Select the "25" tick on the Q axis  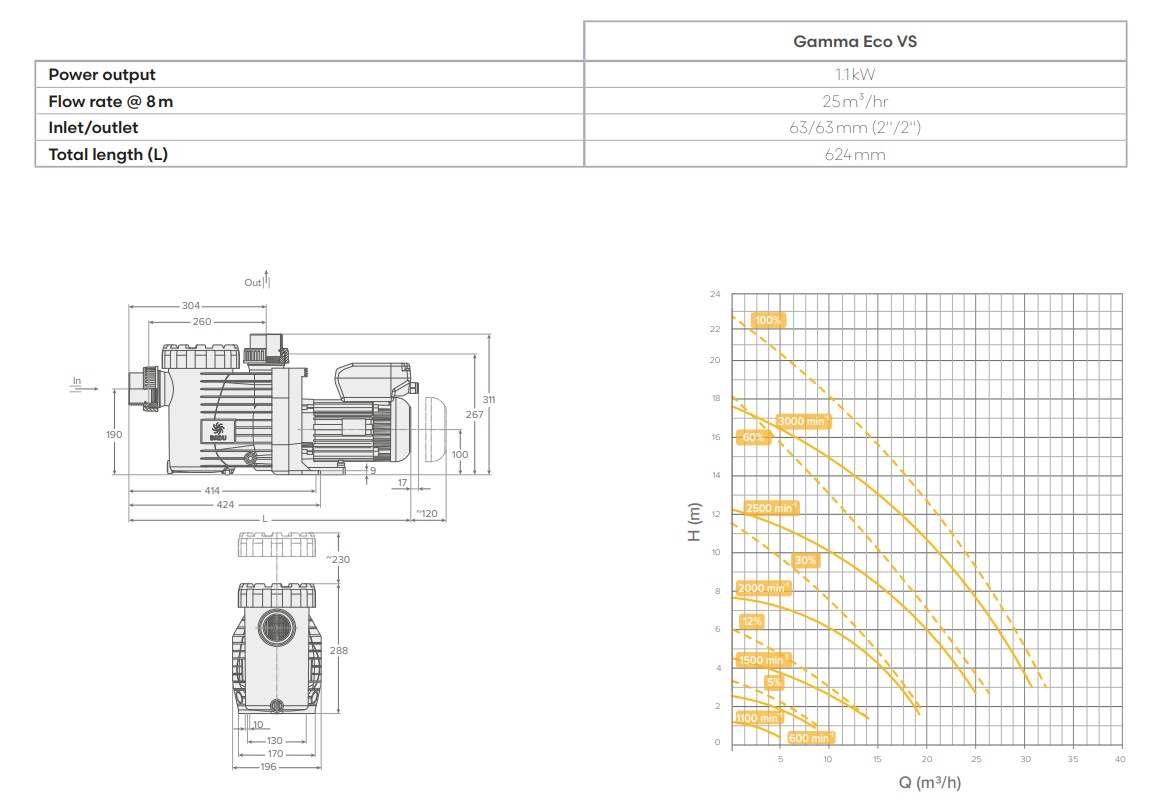point(977,759)
